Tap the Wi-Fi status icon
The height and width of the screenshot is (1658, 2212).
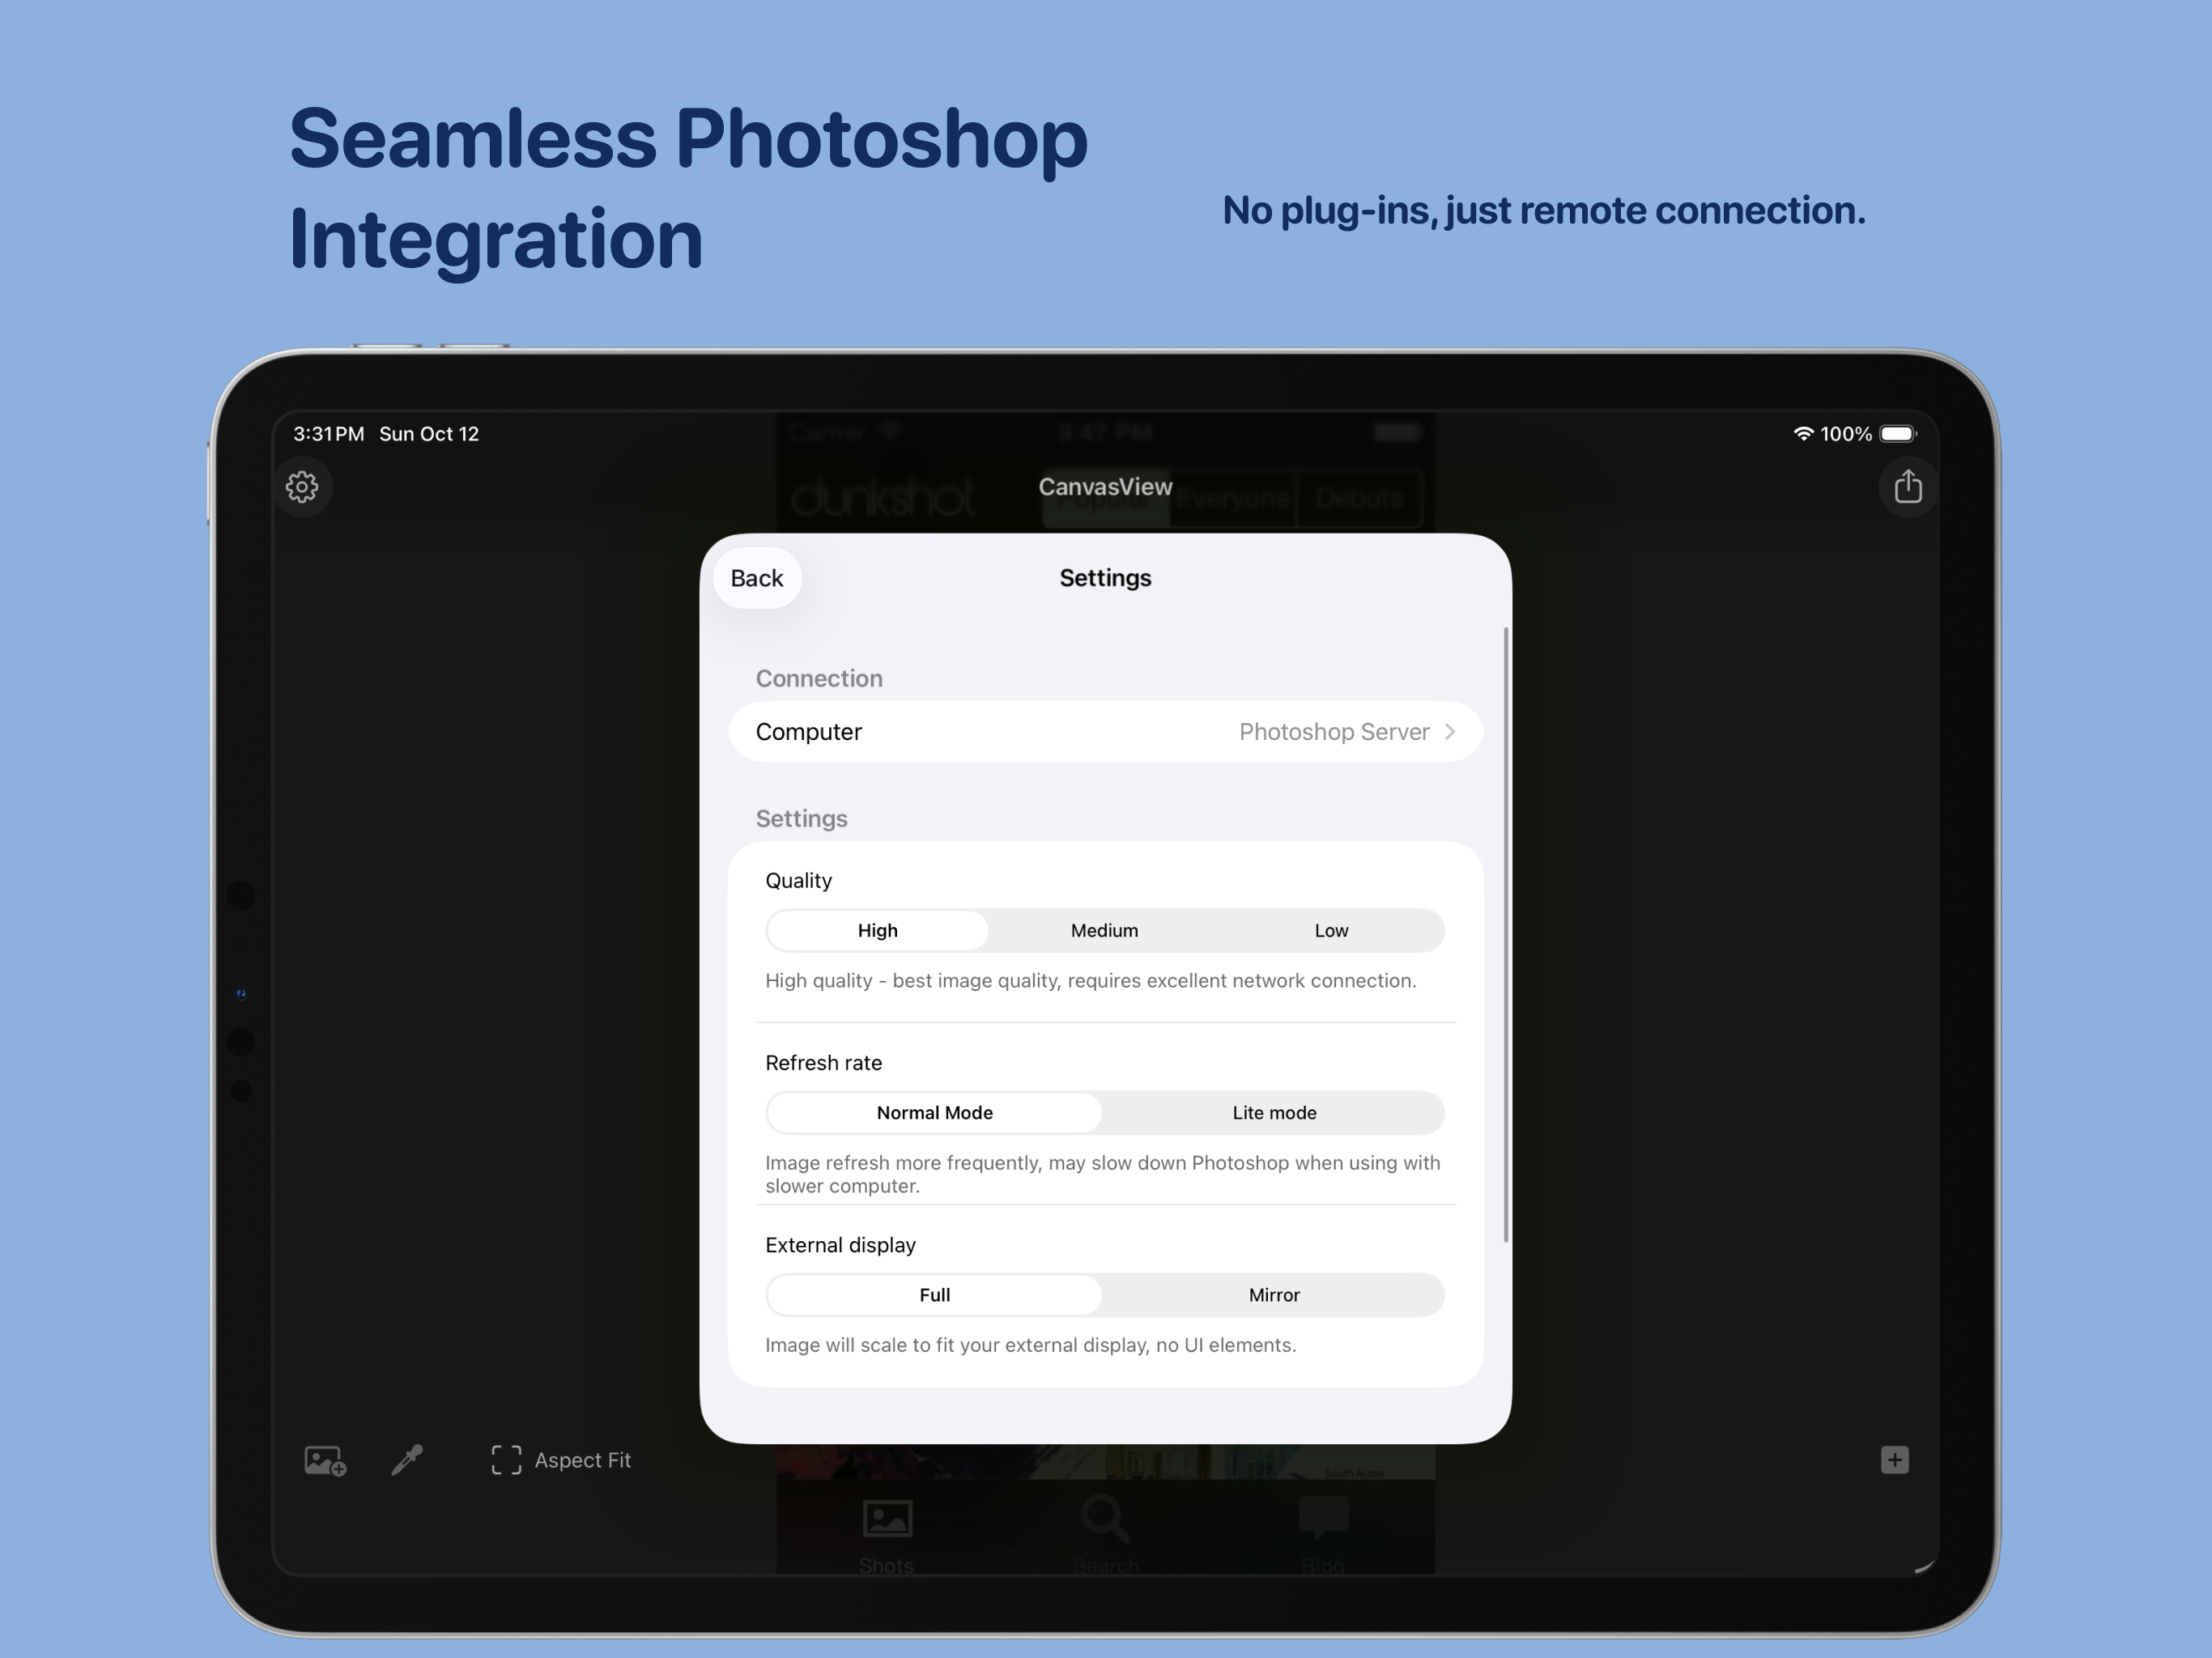tap(1803, 434)
